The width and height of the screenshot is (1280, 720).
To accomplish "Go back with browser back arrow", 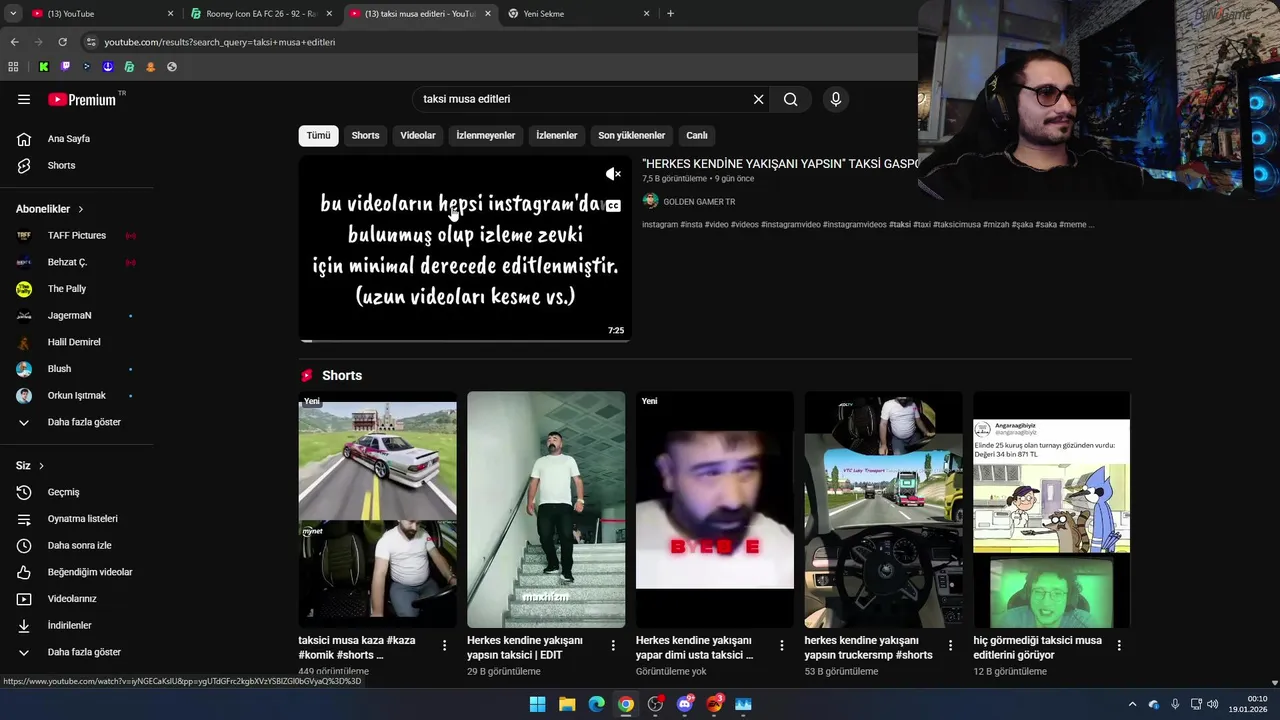I will [x=14, y=42].
